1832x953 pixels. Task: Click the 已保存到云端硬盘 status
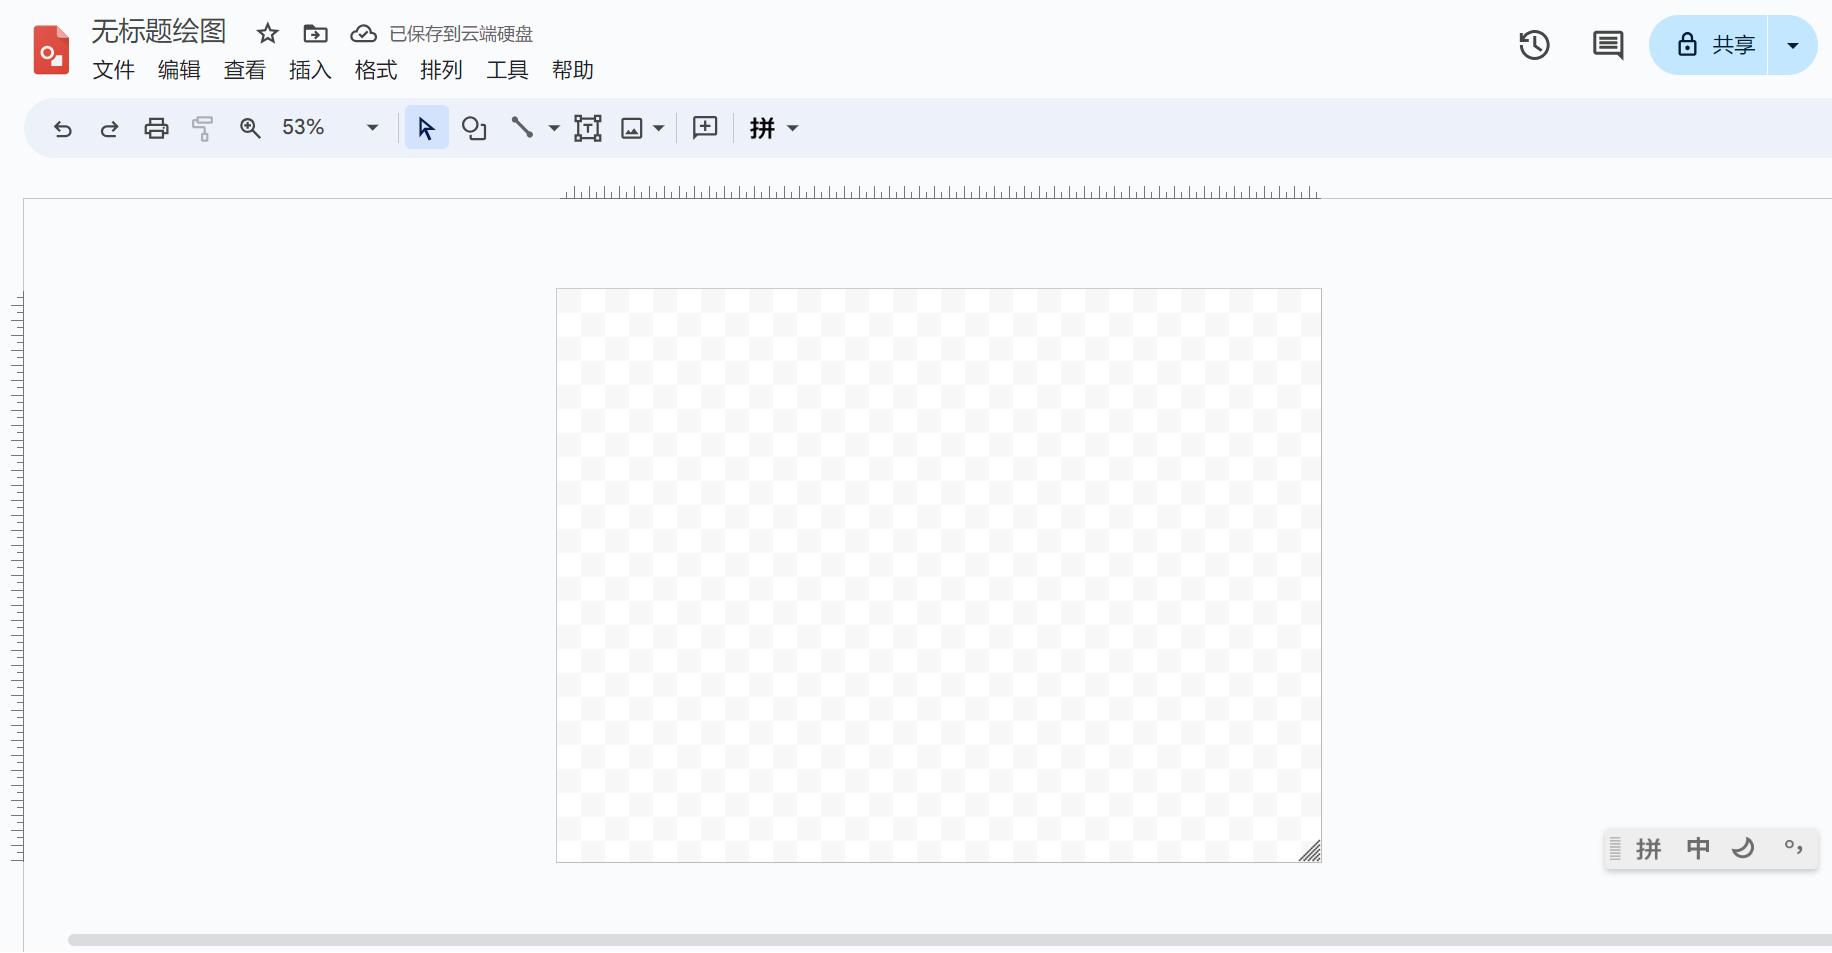[460, 34]
